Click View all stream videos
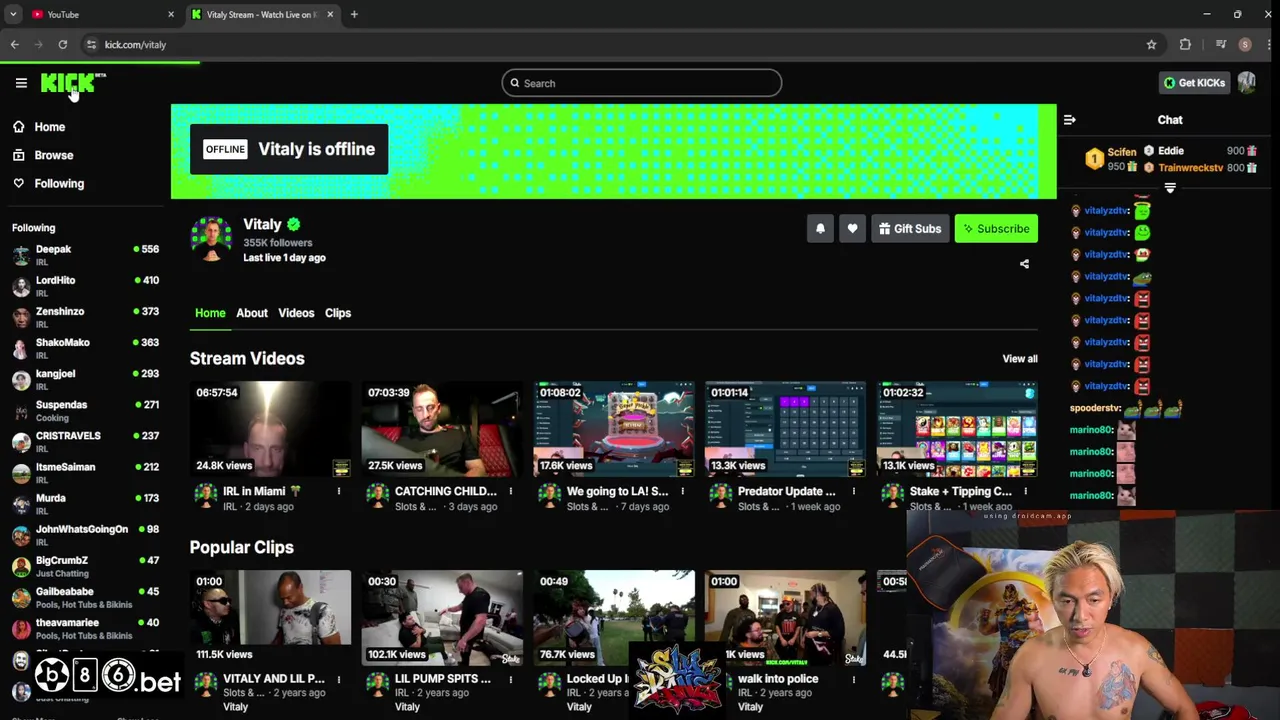1280x720 pixels. pos(1020,359)
